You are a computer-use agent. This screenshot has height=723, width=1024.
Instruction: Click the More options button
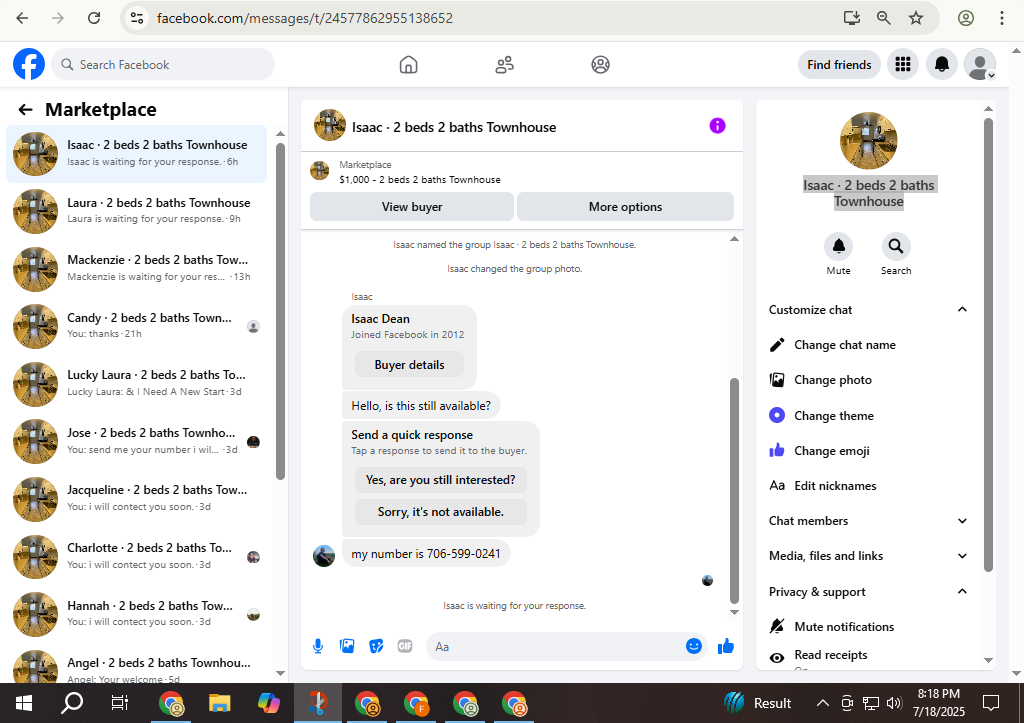point(625,206)
